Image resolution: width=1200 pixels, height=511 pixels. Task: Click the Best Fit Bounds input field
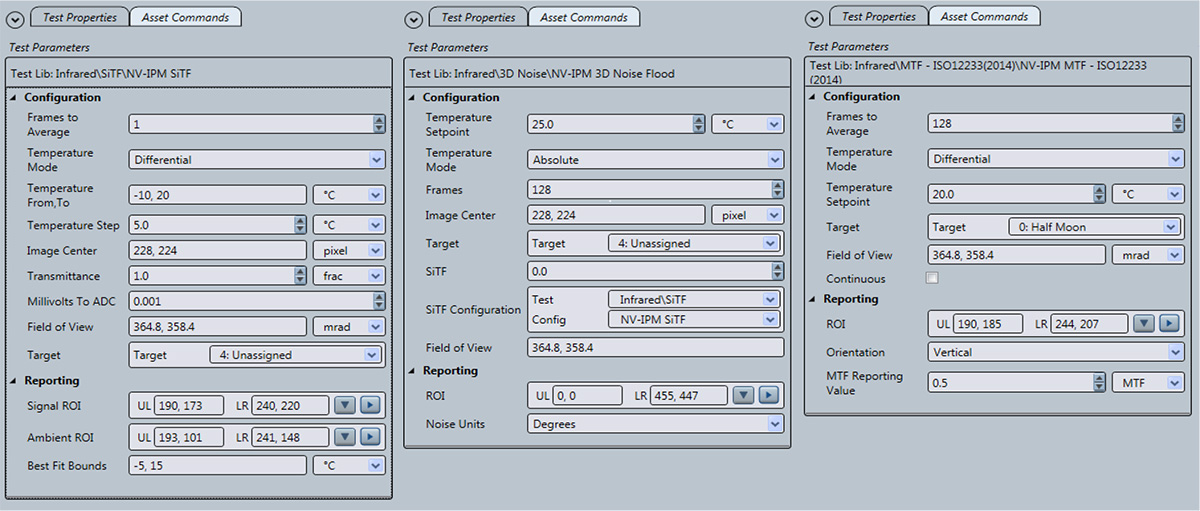point(218,465)
